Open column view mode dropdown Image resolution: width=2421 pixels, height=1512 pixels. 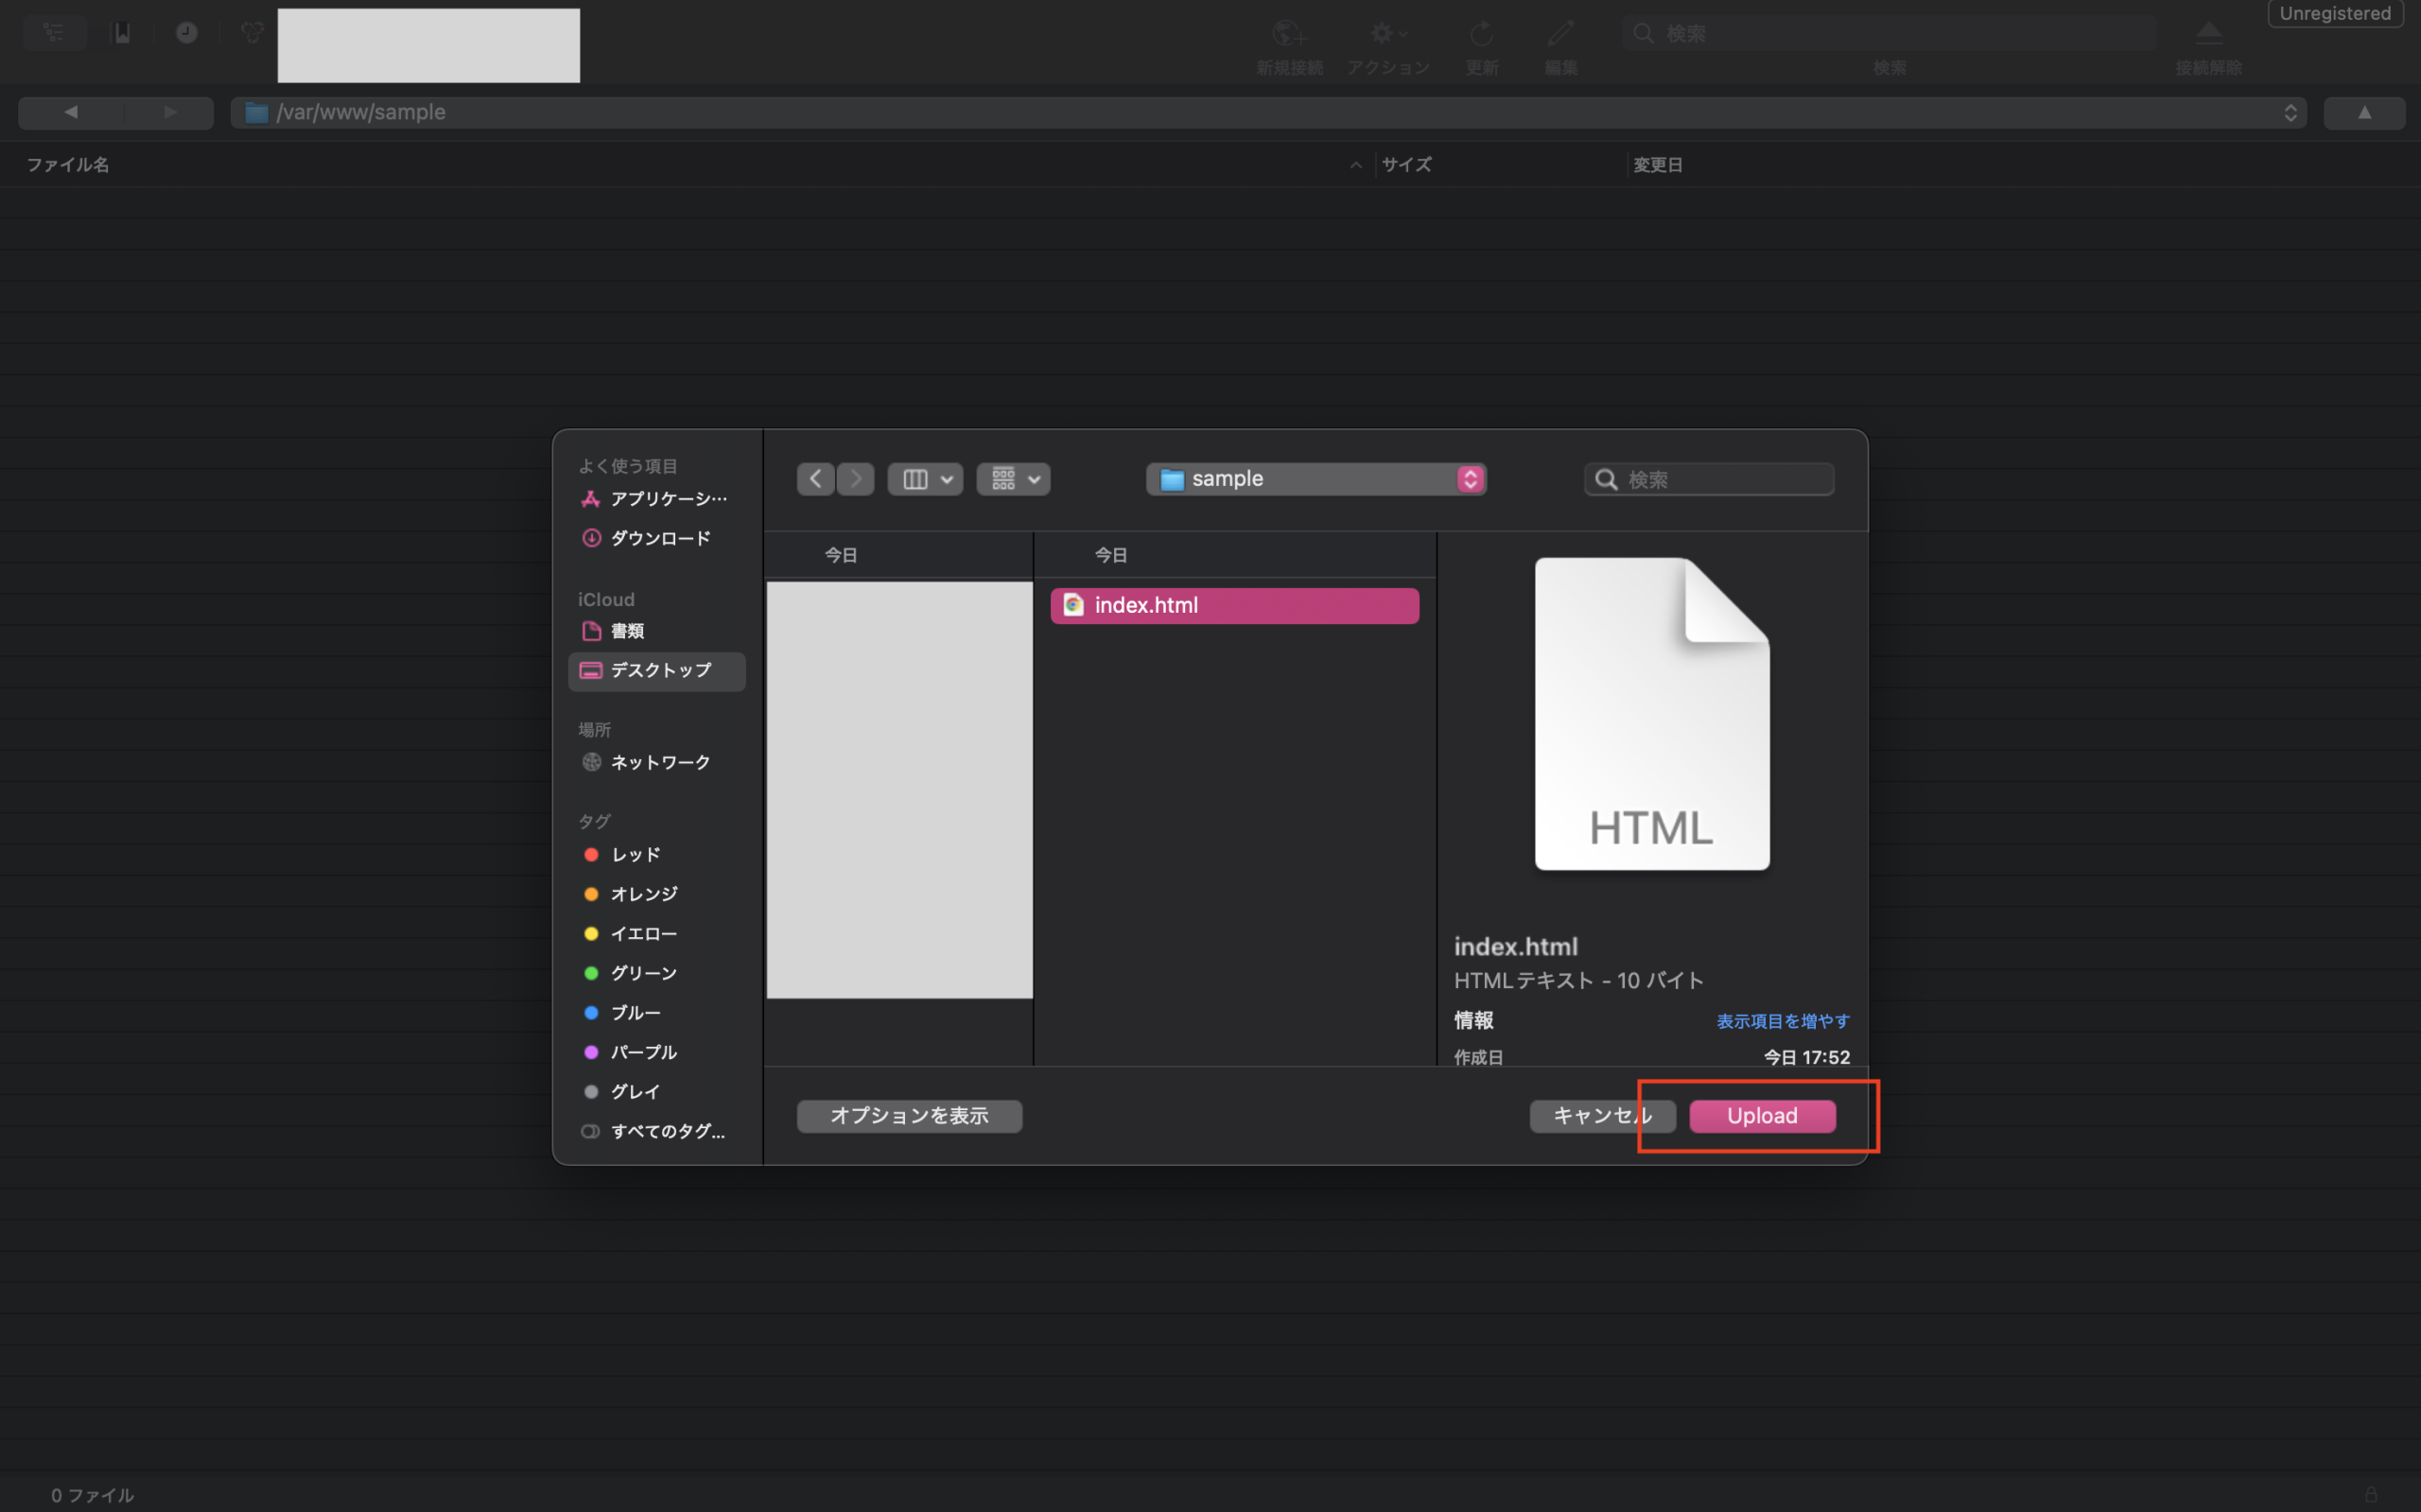point(925,479)
